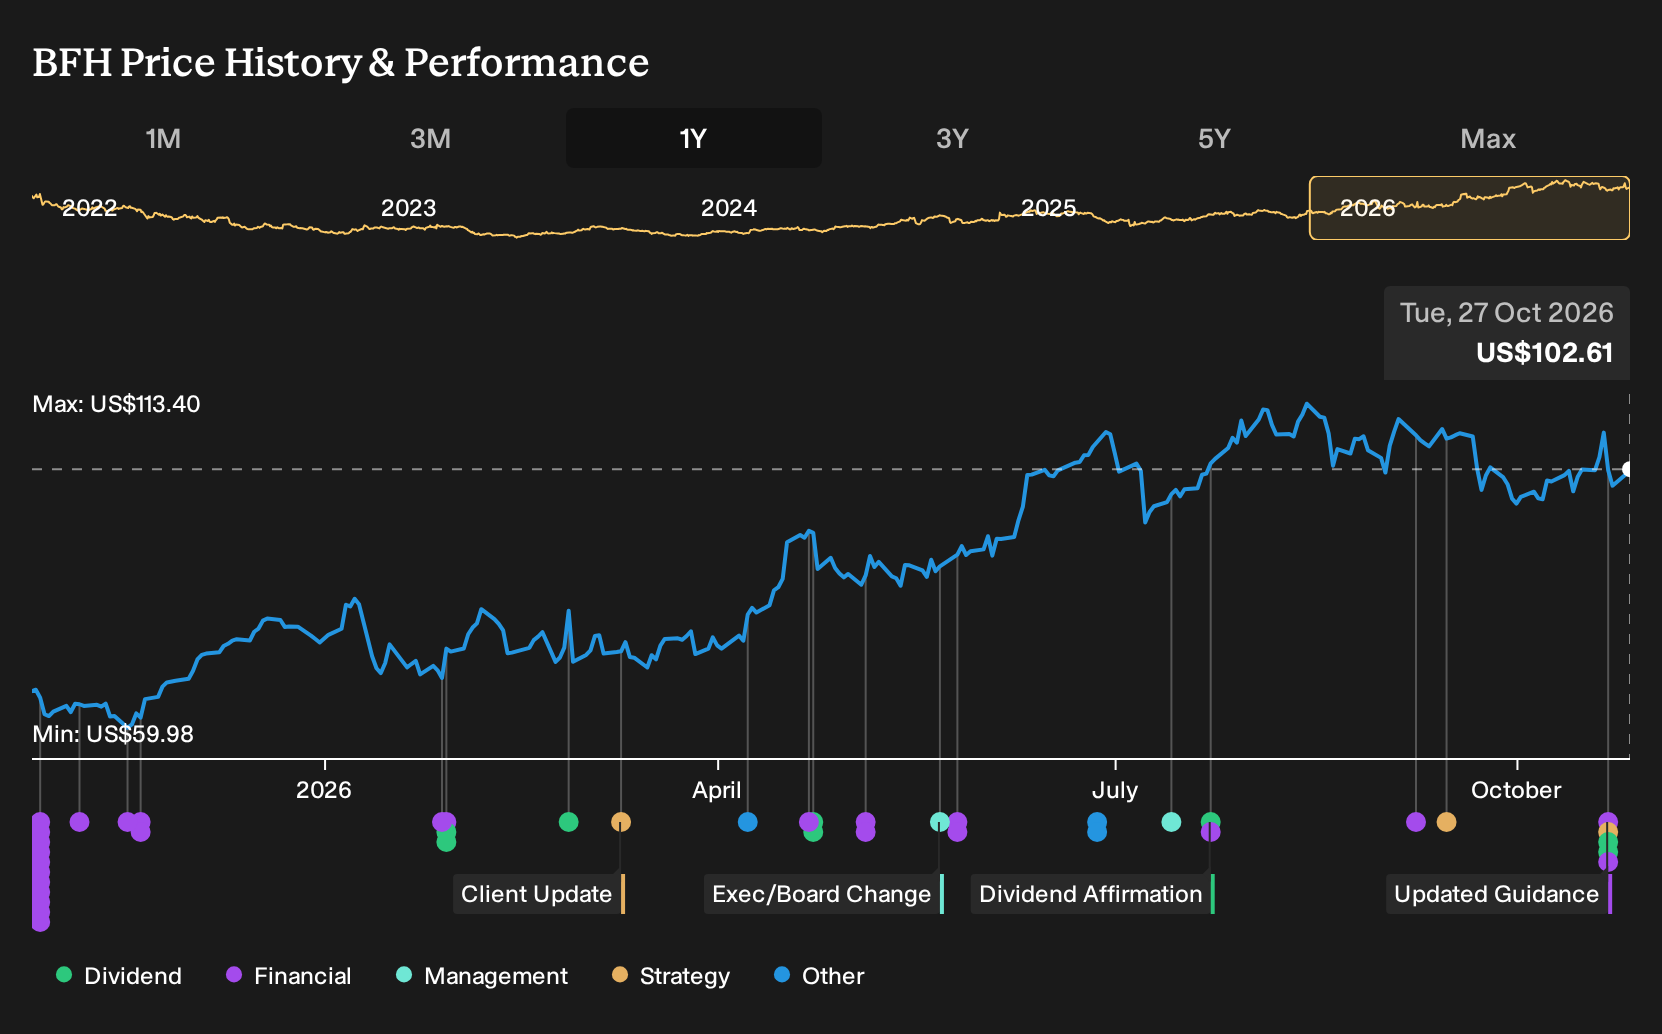Jump to 2023 in overview sparkline
Viewport: 1662px width, 1034px height.
click(408, 208)
